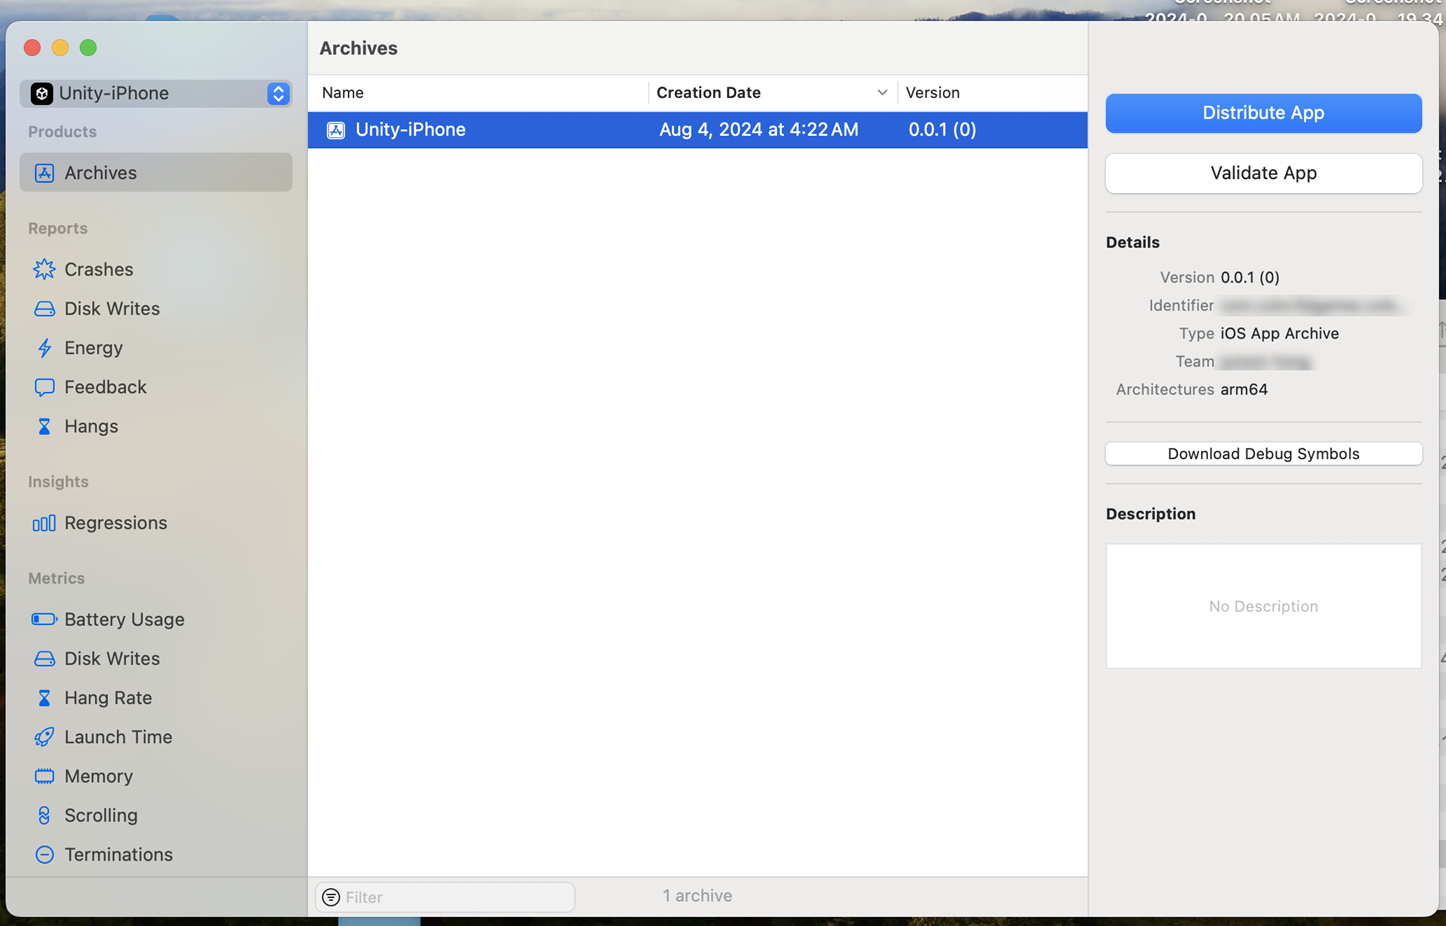The image size is (1446, 926).
Task: Click the details Version 0.0.1 (0) value
Action: pos(1250,278)
